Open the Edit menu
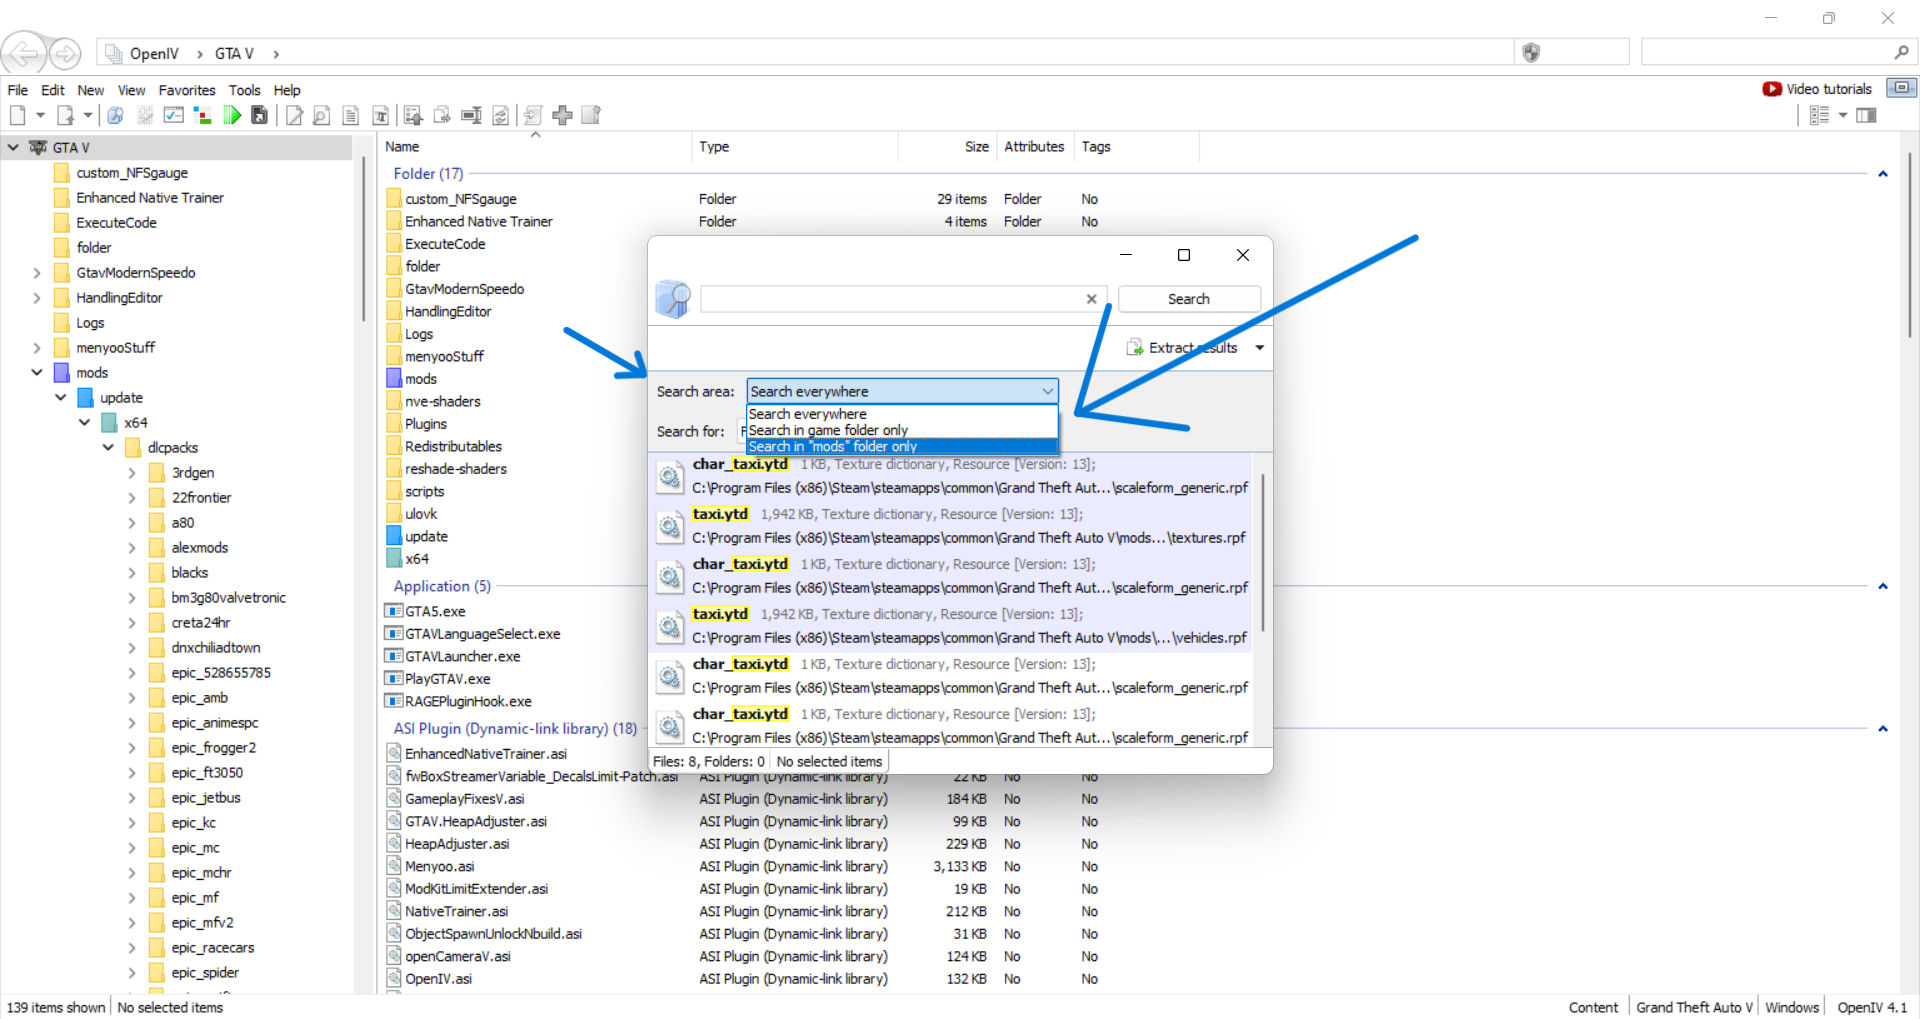The width and height of the screenshot is (1920, 1019). [x=53, y=90]
